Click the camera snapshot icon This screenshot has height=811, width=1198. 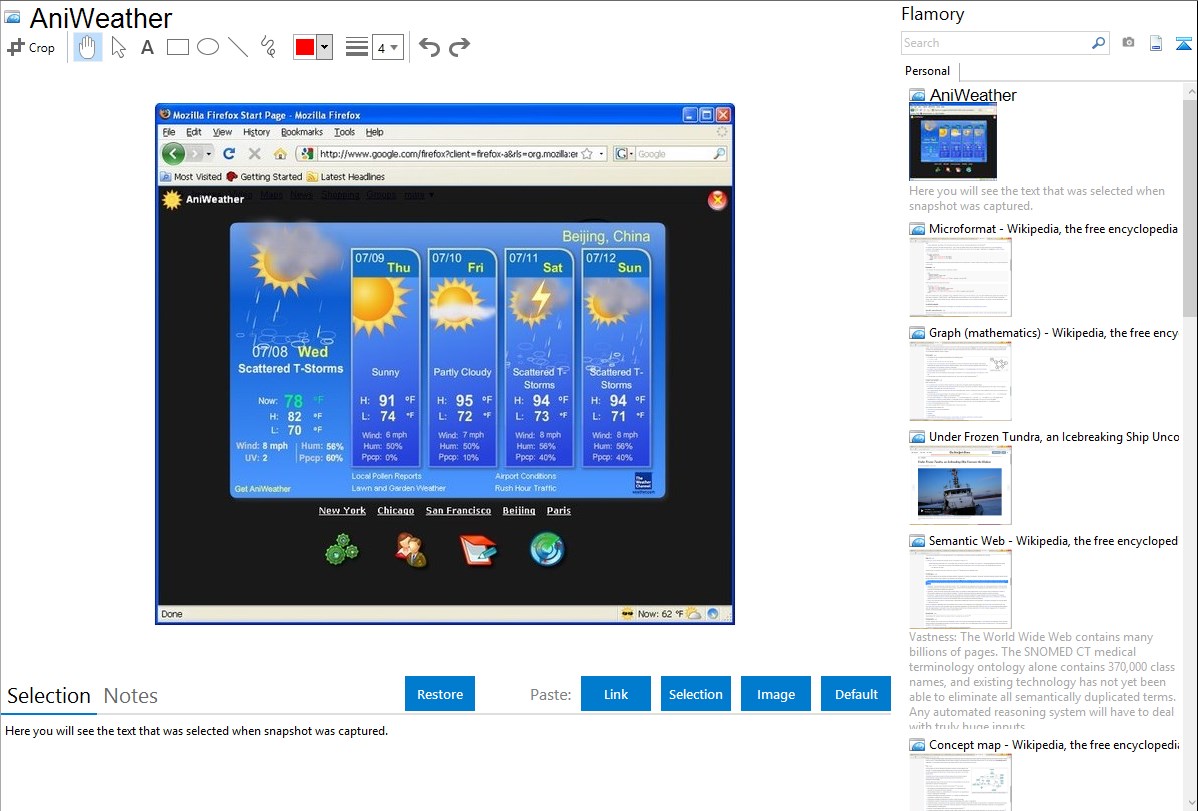[1128, 43]
